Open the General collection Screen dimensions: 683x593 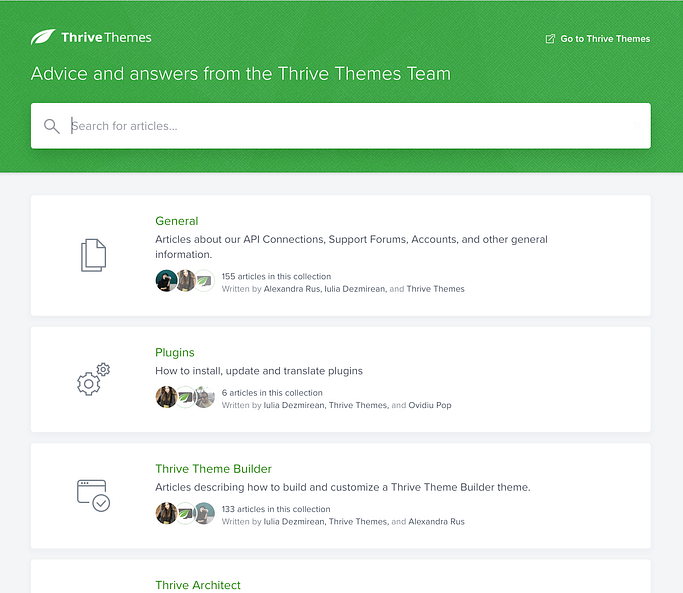point(176,221)
